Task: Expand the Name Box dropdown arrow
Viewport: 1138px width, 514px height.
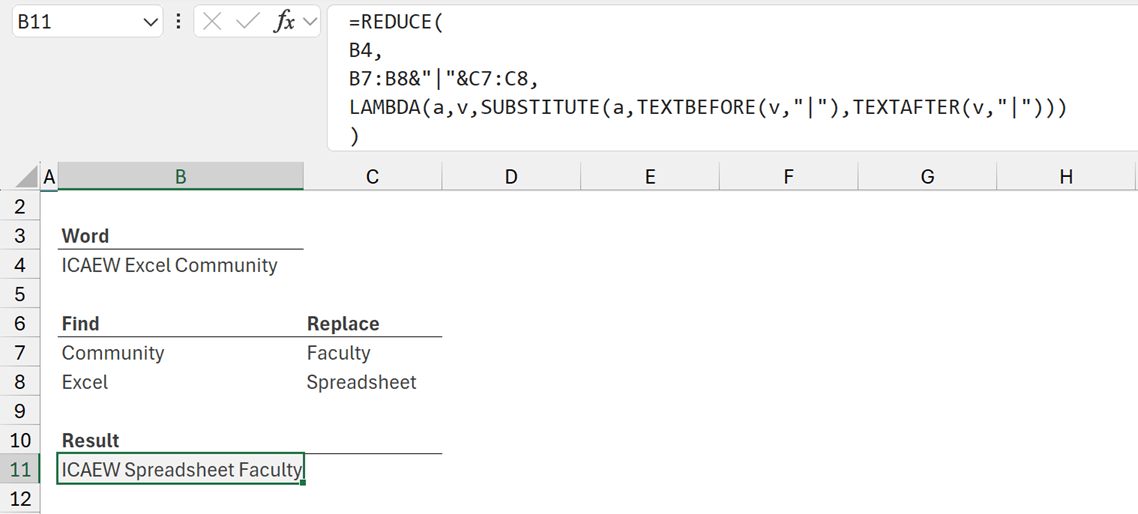Action: (x=151, y=22)
